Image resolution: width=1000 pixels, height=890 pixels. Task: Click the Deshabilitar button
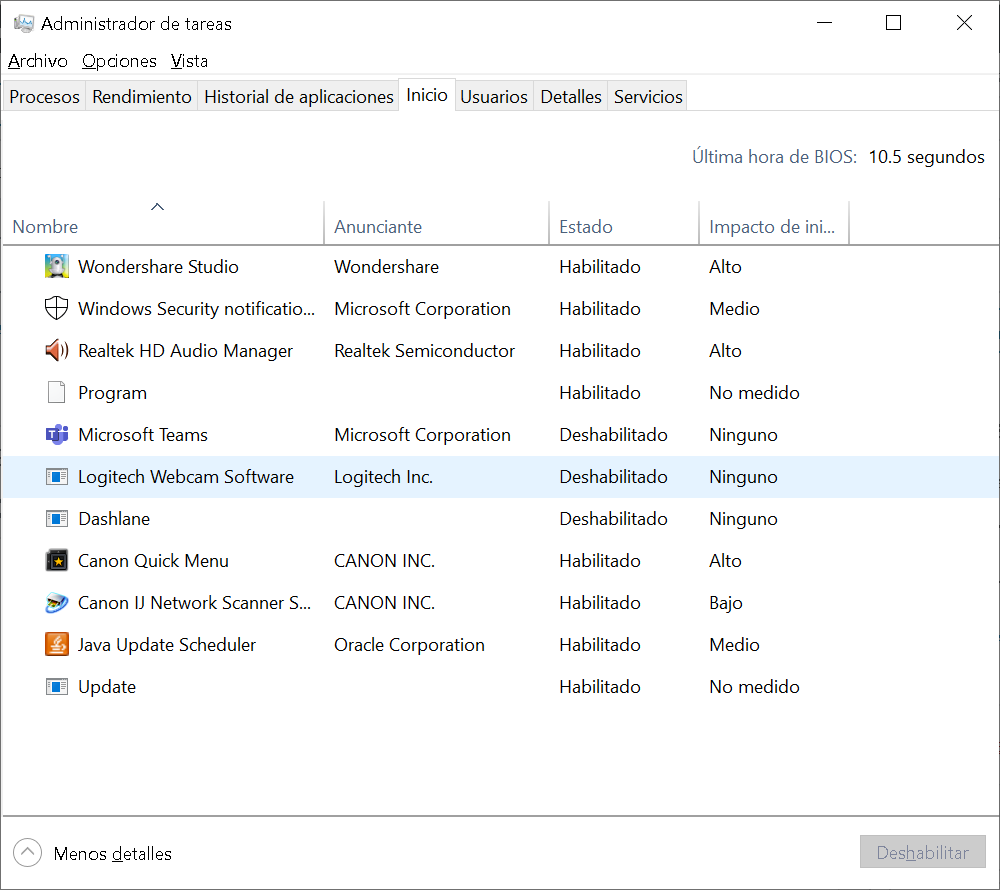(922, 852)
